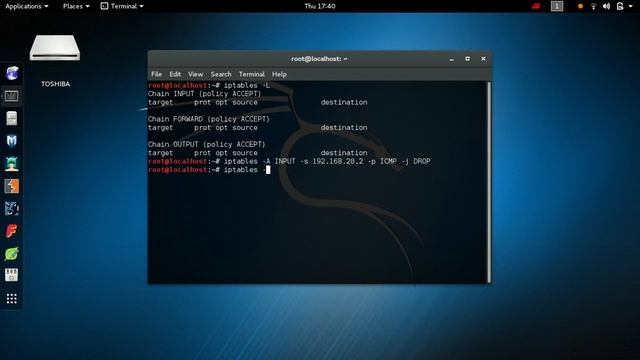
Task: Open the File menu in the terminal
Action: point(156,74)
